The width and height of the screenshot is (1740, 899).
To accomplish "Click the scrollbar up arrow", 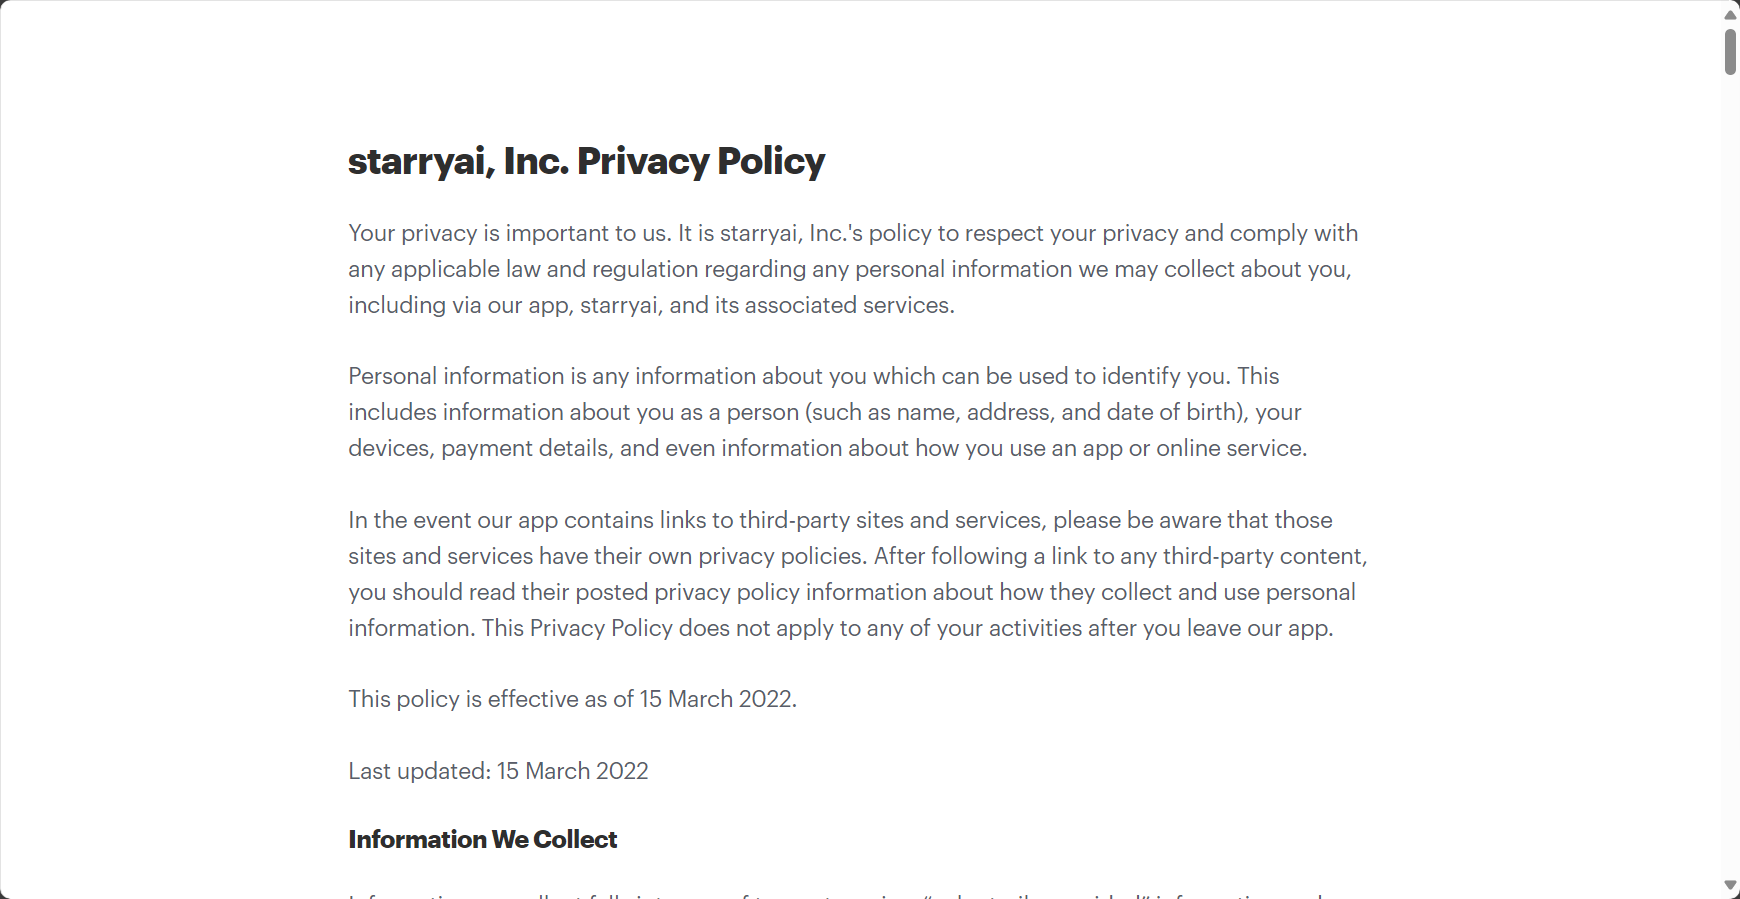I will tap(1730, 14).
